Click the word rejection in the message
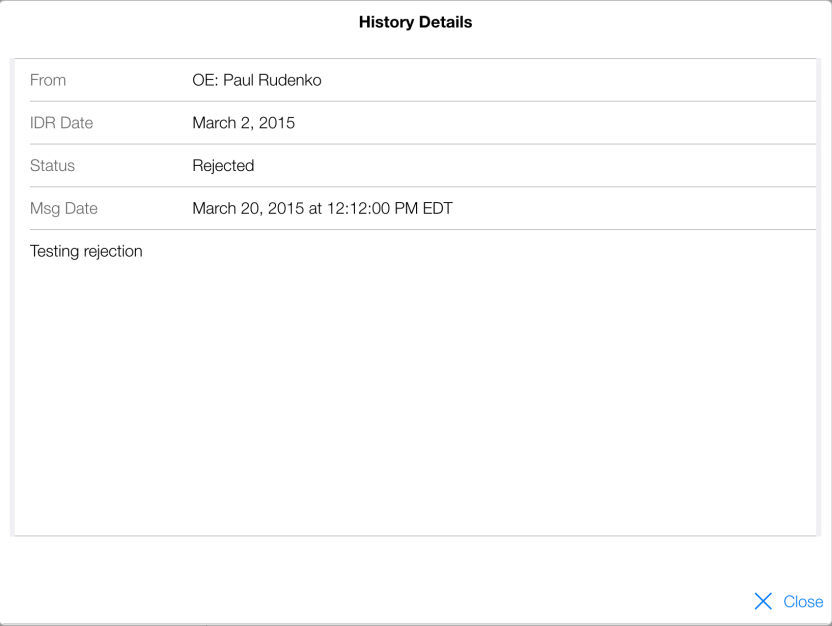Viewport: 832px width, 626px height. [x=114, y=251]
